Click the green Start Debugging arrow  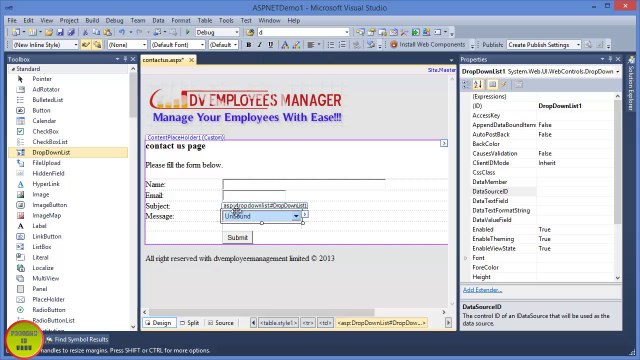188,32
